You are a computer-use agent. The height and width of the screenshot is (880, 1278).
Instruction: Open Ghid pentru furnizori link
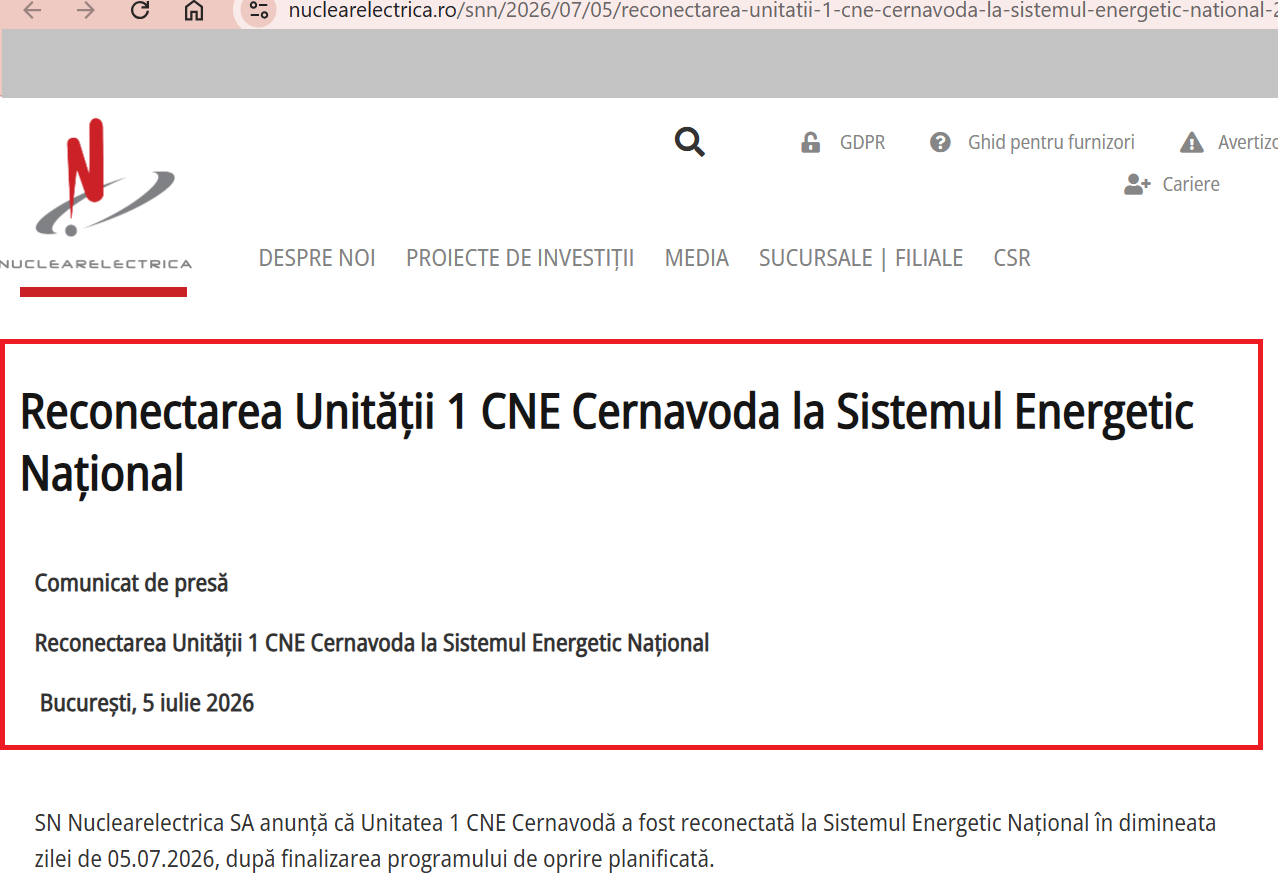1051,143
